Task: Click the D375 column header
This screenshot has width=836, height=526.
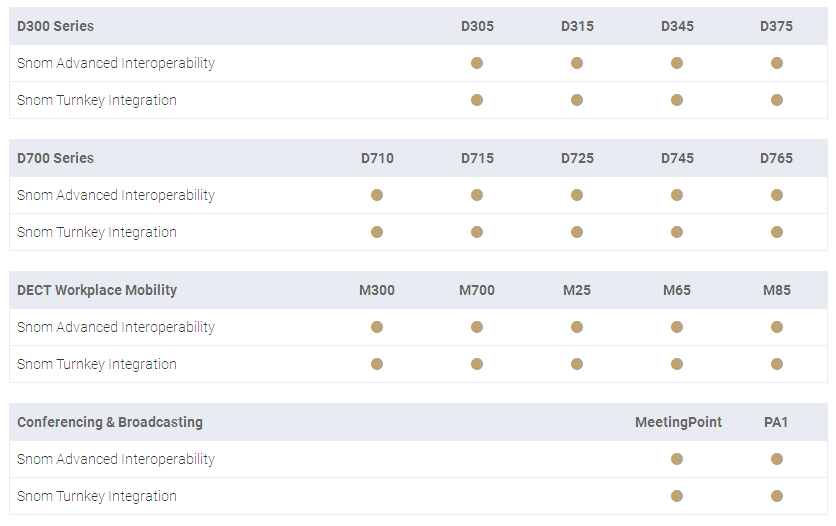Action: (x=776, y=26)
